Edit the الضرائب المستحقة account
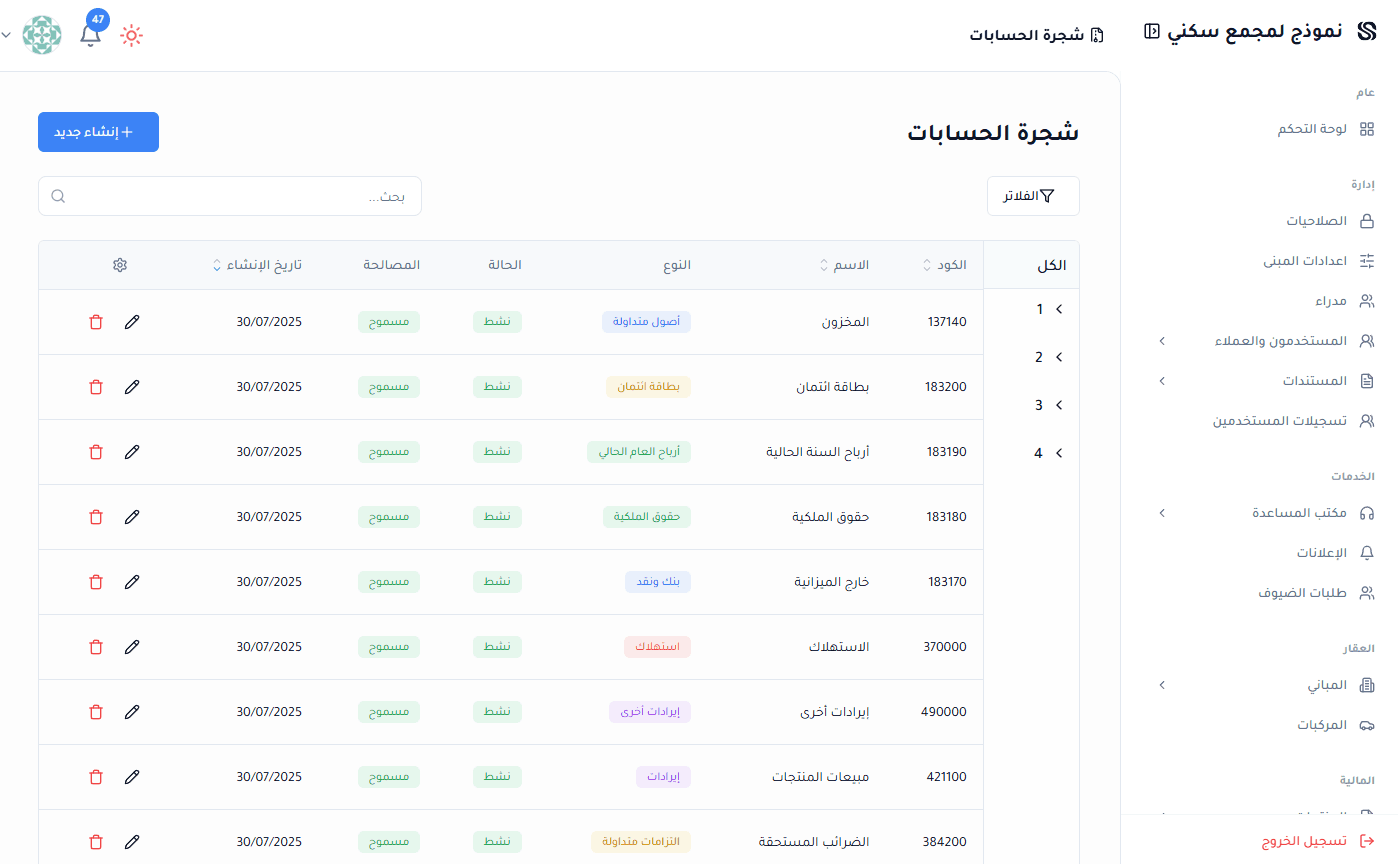This screenshot has height=864, width=1398. click(x=132, y=842)
